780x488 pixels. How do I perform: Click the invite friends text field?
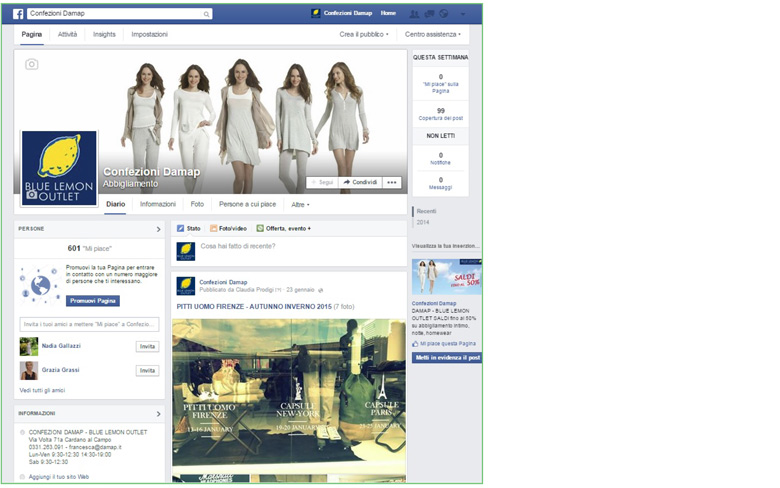coord(90,324)
